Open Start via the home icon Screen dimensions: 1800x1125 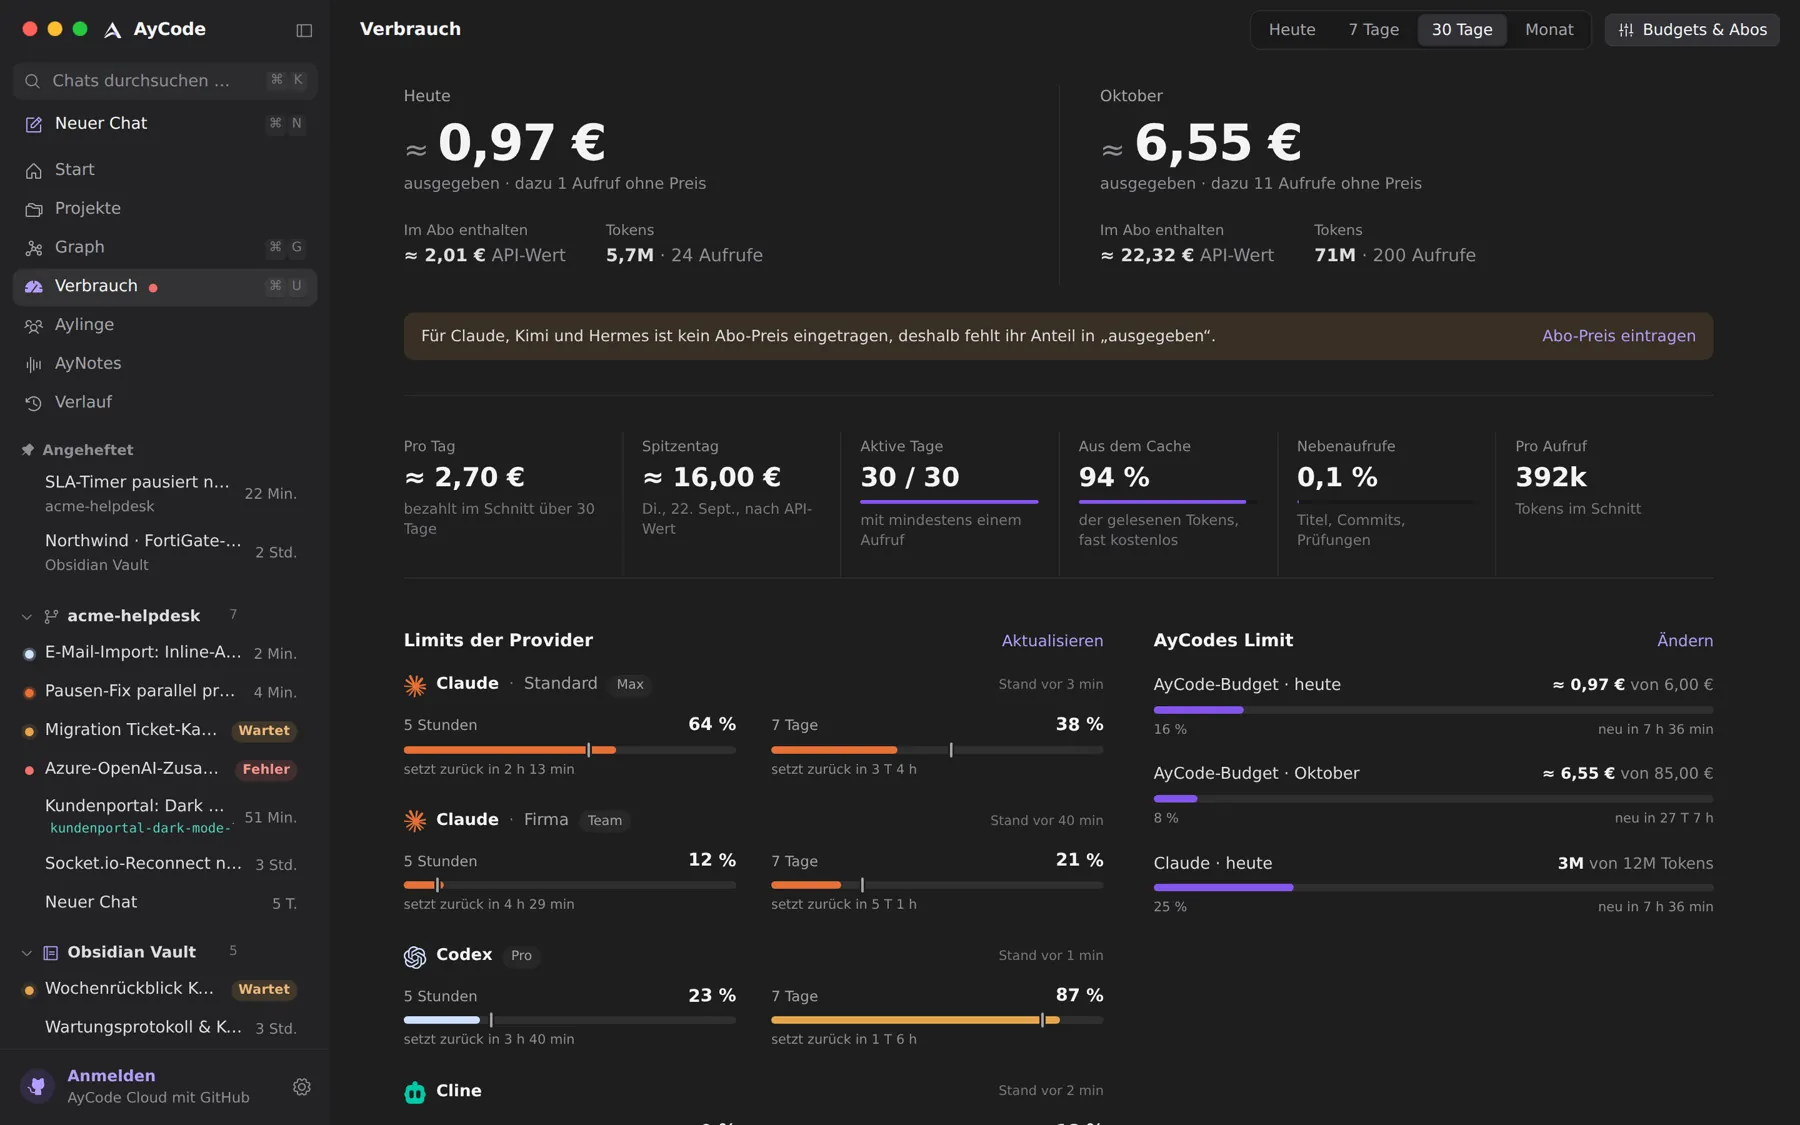33,170
